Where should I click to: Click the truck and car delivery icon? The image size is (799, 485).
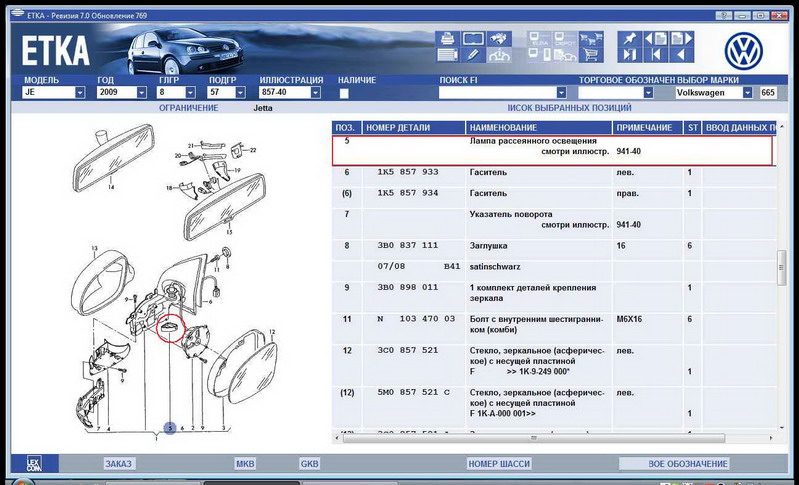[565, 55]
